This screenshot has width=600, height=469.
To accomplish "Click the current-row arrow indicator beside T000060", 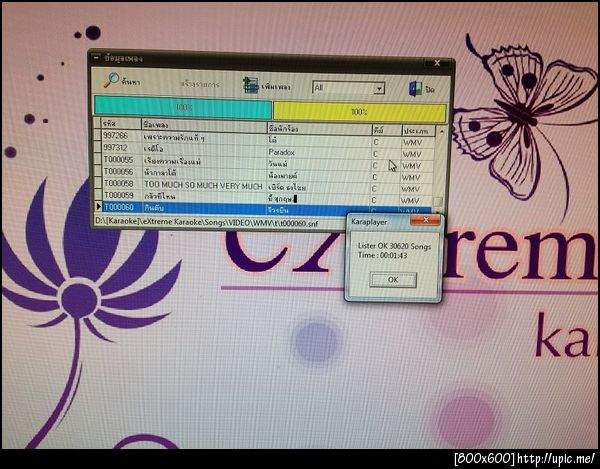I will coord(98,207).
